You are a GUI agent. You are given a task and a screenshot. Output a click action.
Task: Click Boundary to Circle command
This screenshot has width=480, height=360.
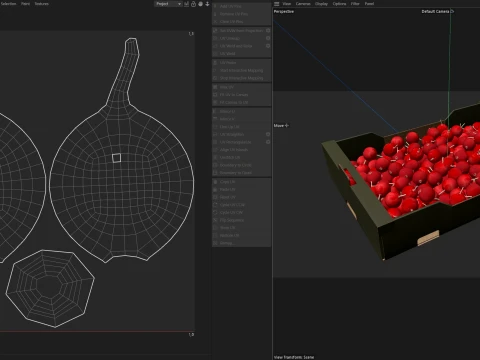pyautogui.click(x=241, y=165)
